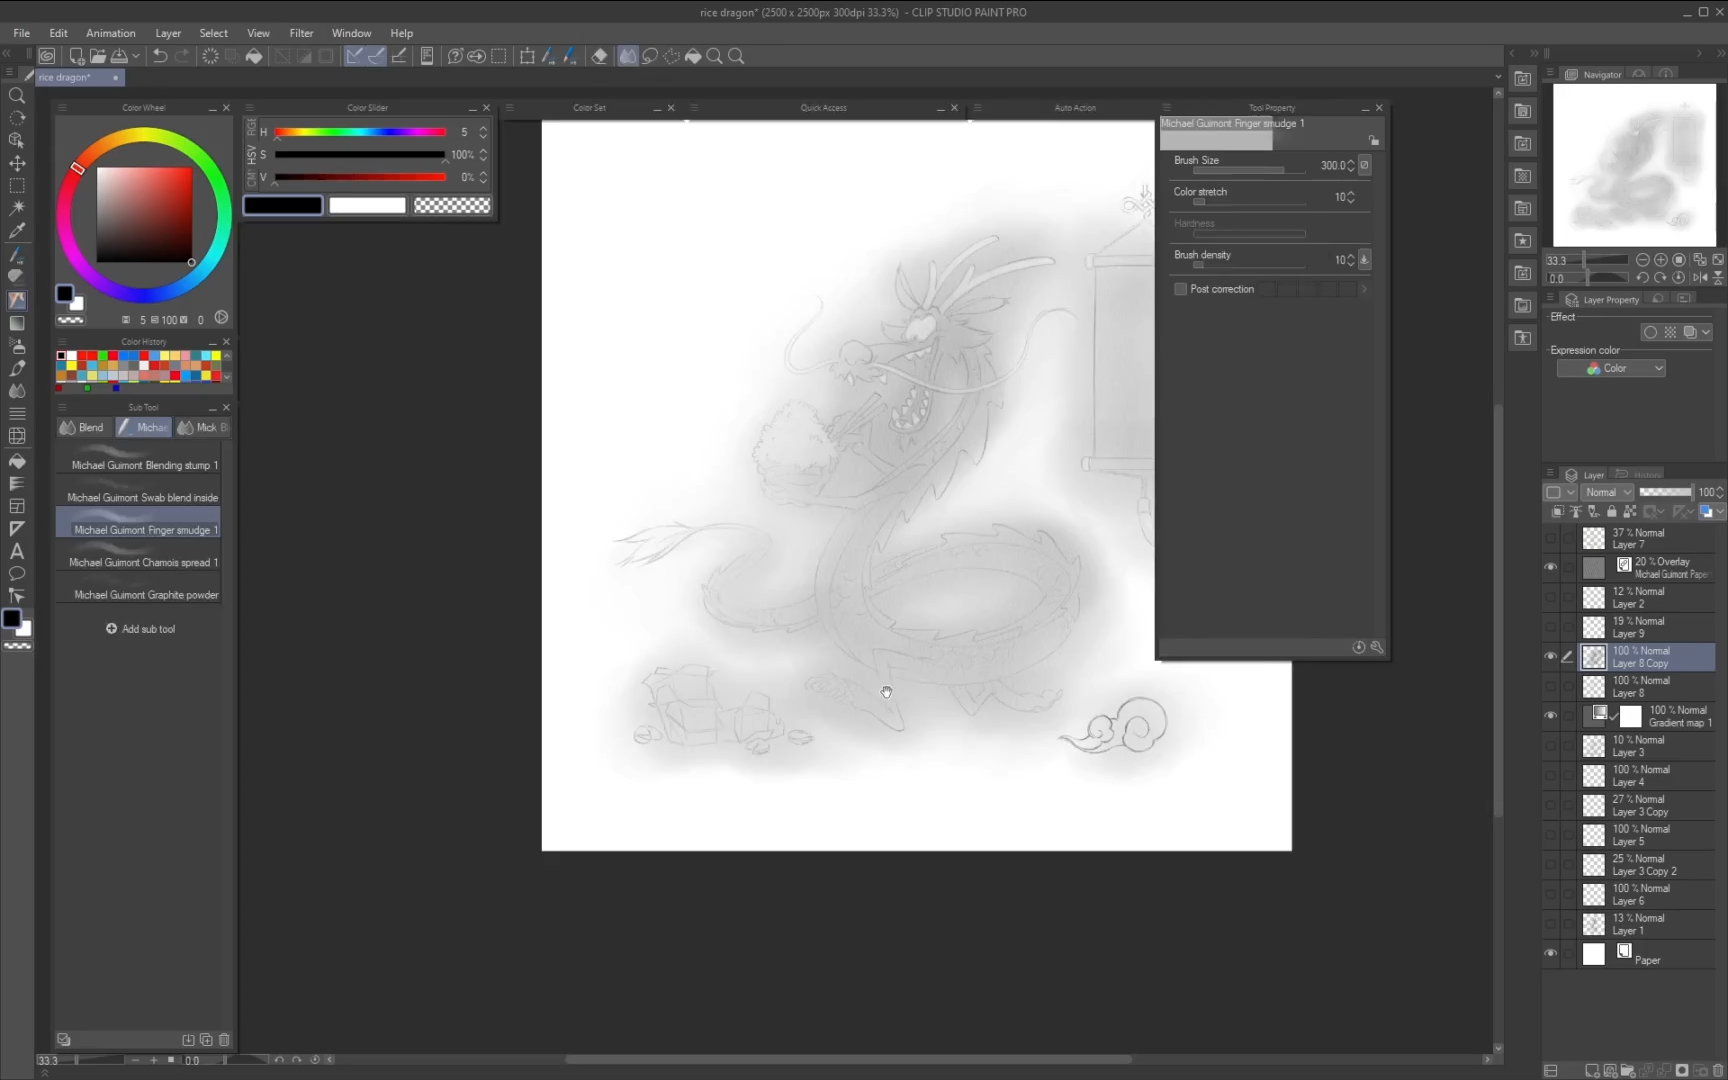Increase Brush Size stepper value
Viewport: 1728px width, 1080px height.
coord(1351,162)
